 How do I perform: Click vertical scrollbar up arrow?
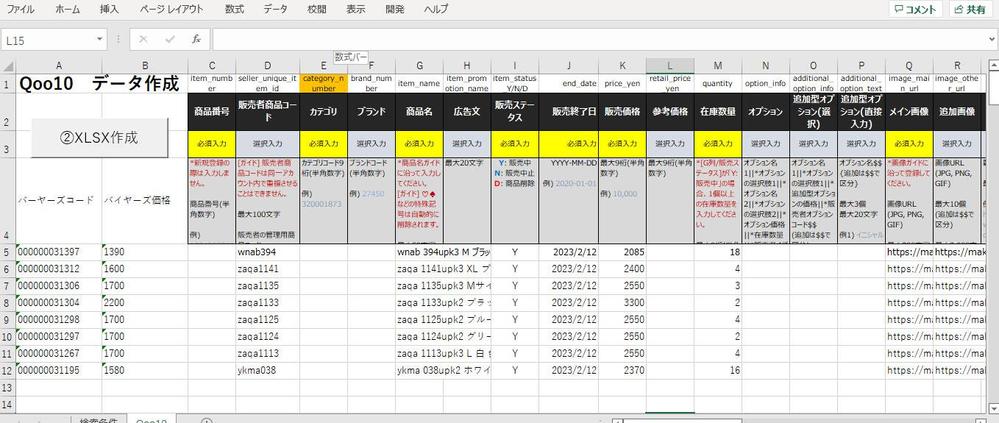coord(993,66)
